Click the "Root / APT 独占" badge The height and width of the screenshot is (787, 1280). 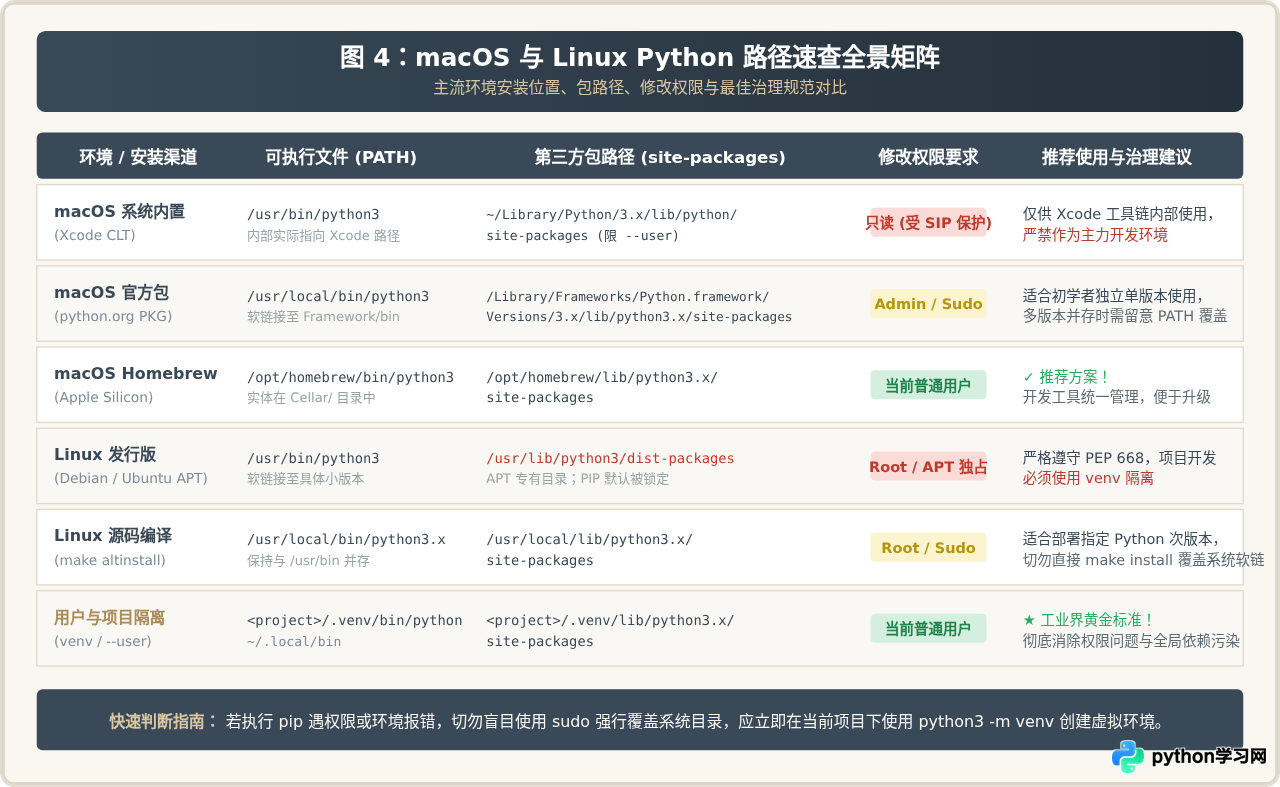pyautogui.click(x=928, y=467)
